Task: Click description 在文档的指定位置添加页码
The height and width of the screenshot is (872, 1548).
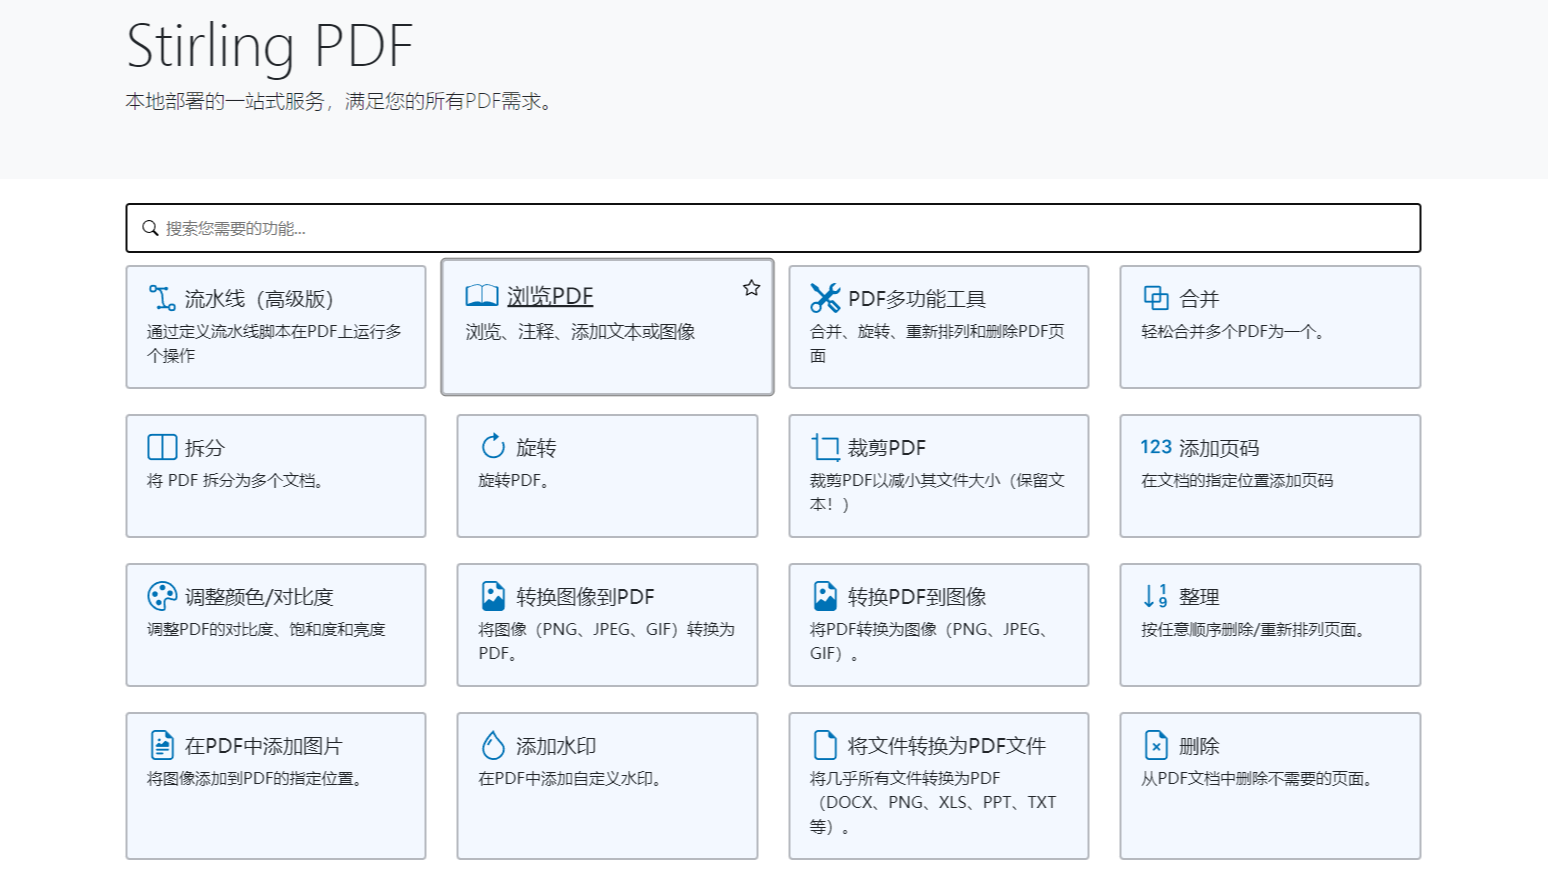Action: [x=1237, y=481]
